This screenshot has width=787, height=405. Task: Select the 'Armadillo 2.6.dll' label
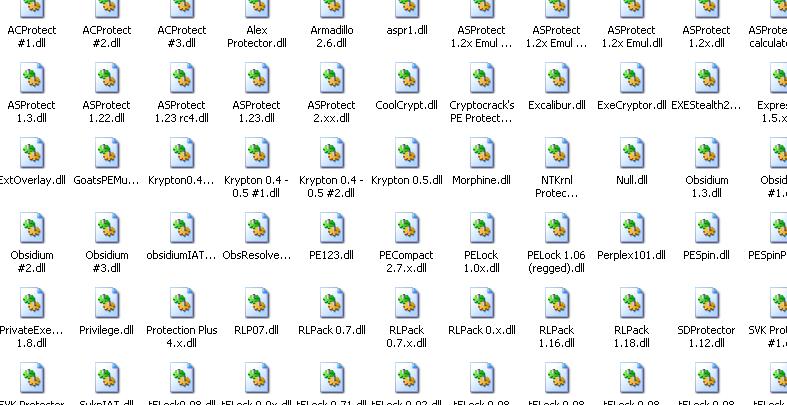pos(332,37)
